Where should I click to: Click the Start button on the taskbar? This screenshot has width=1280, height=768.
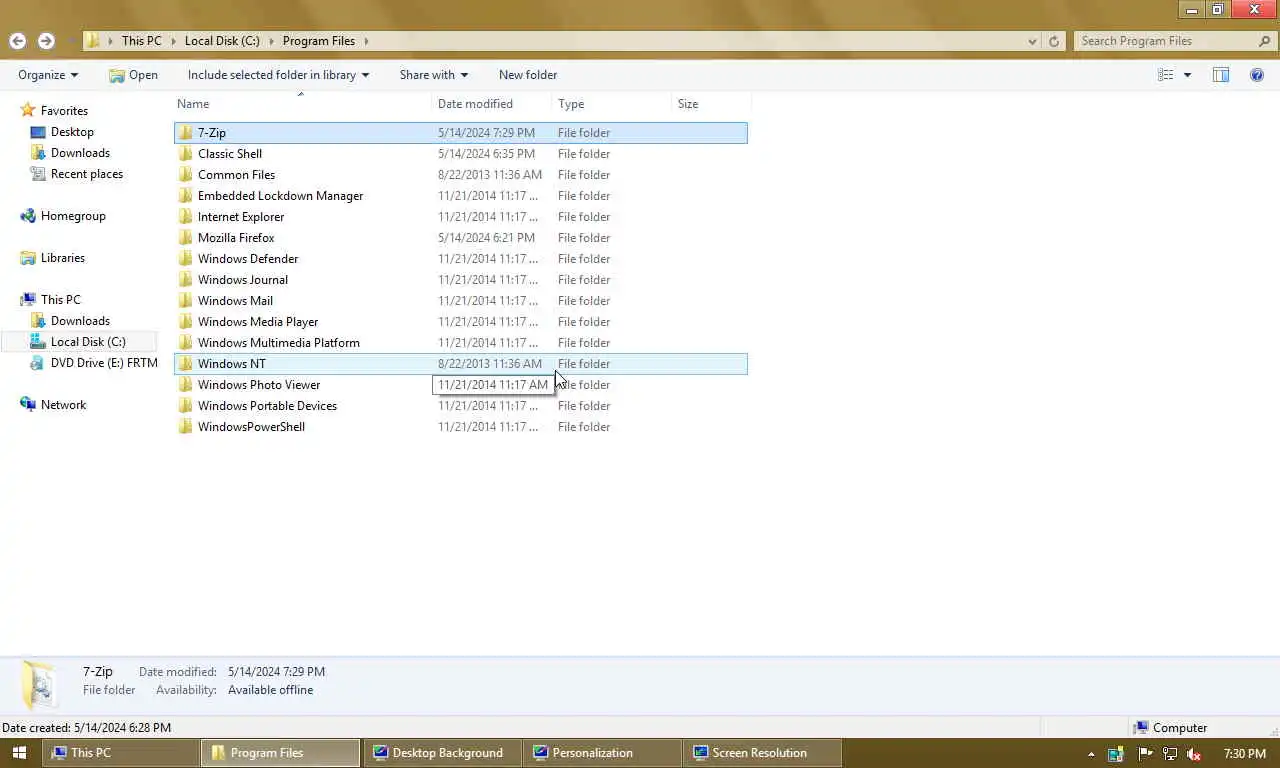pos(19,753)
